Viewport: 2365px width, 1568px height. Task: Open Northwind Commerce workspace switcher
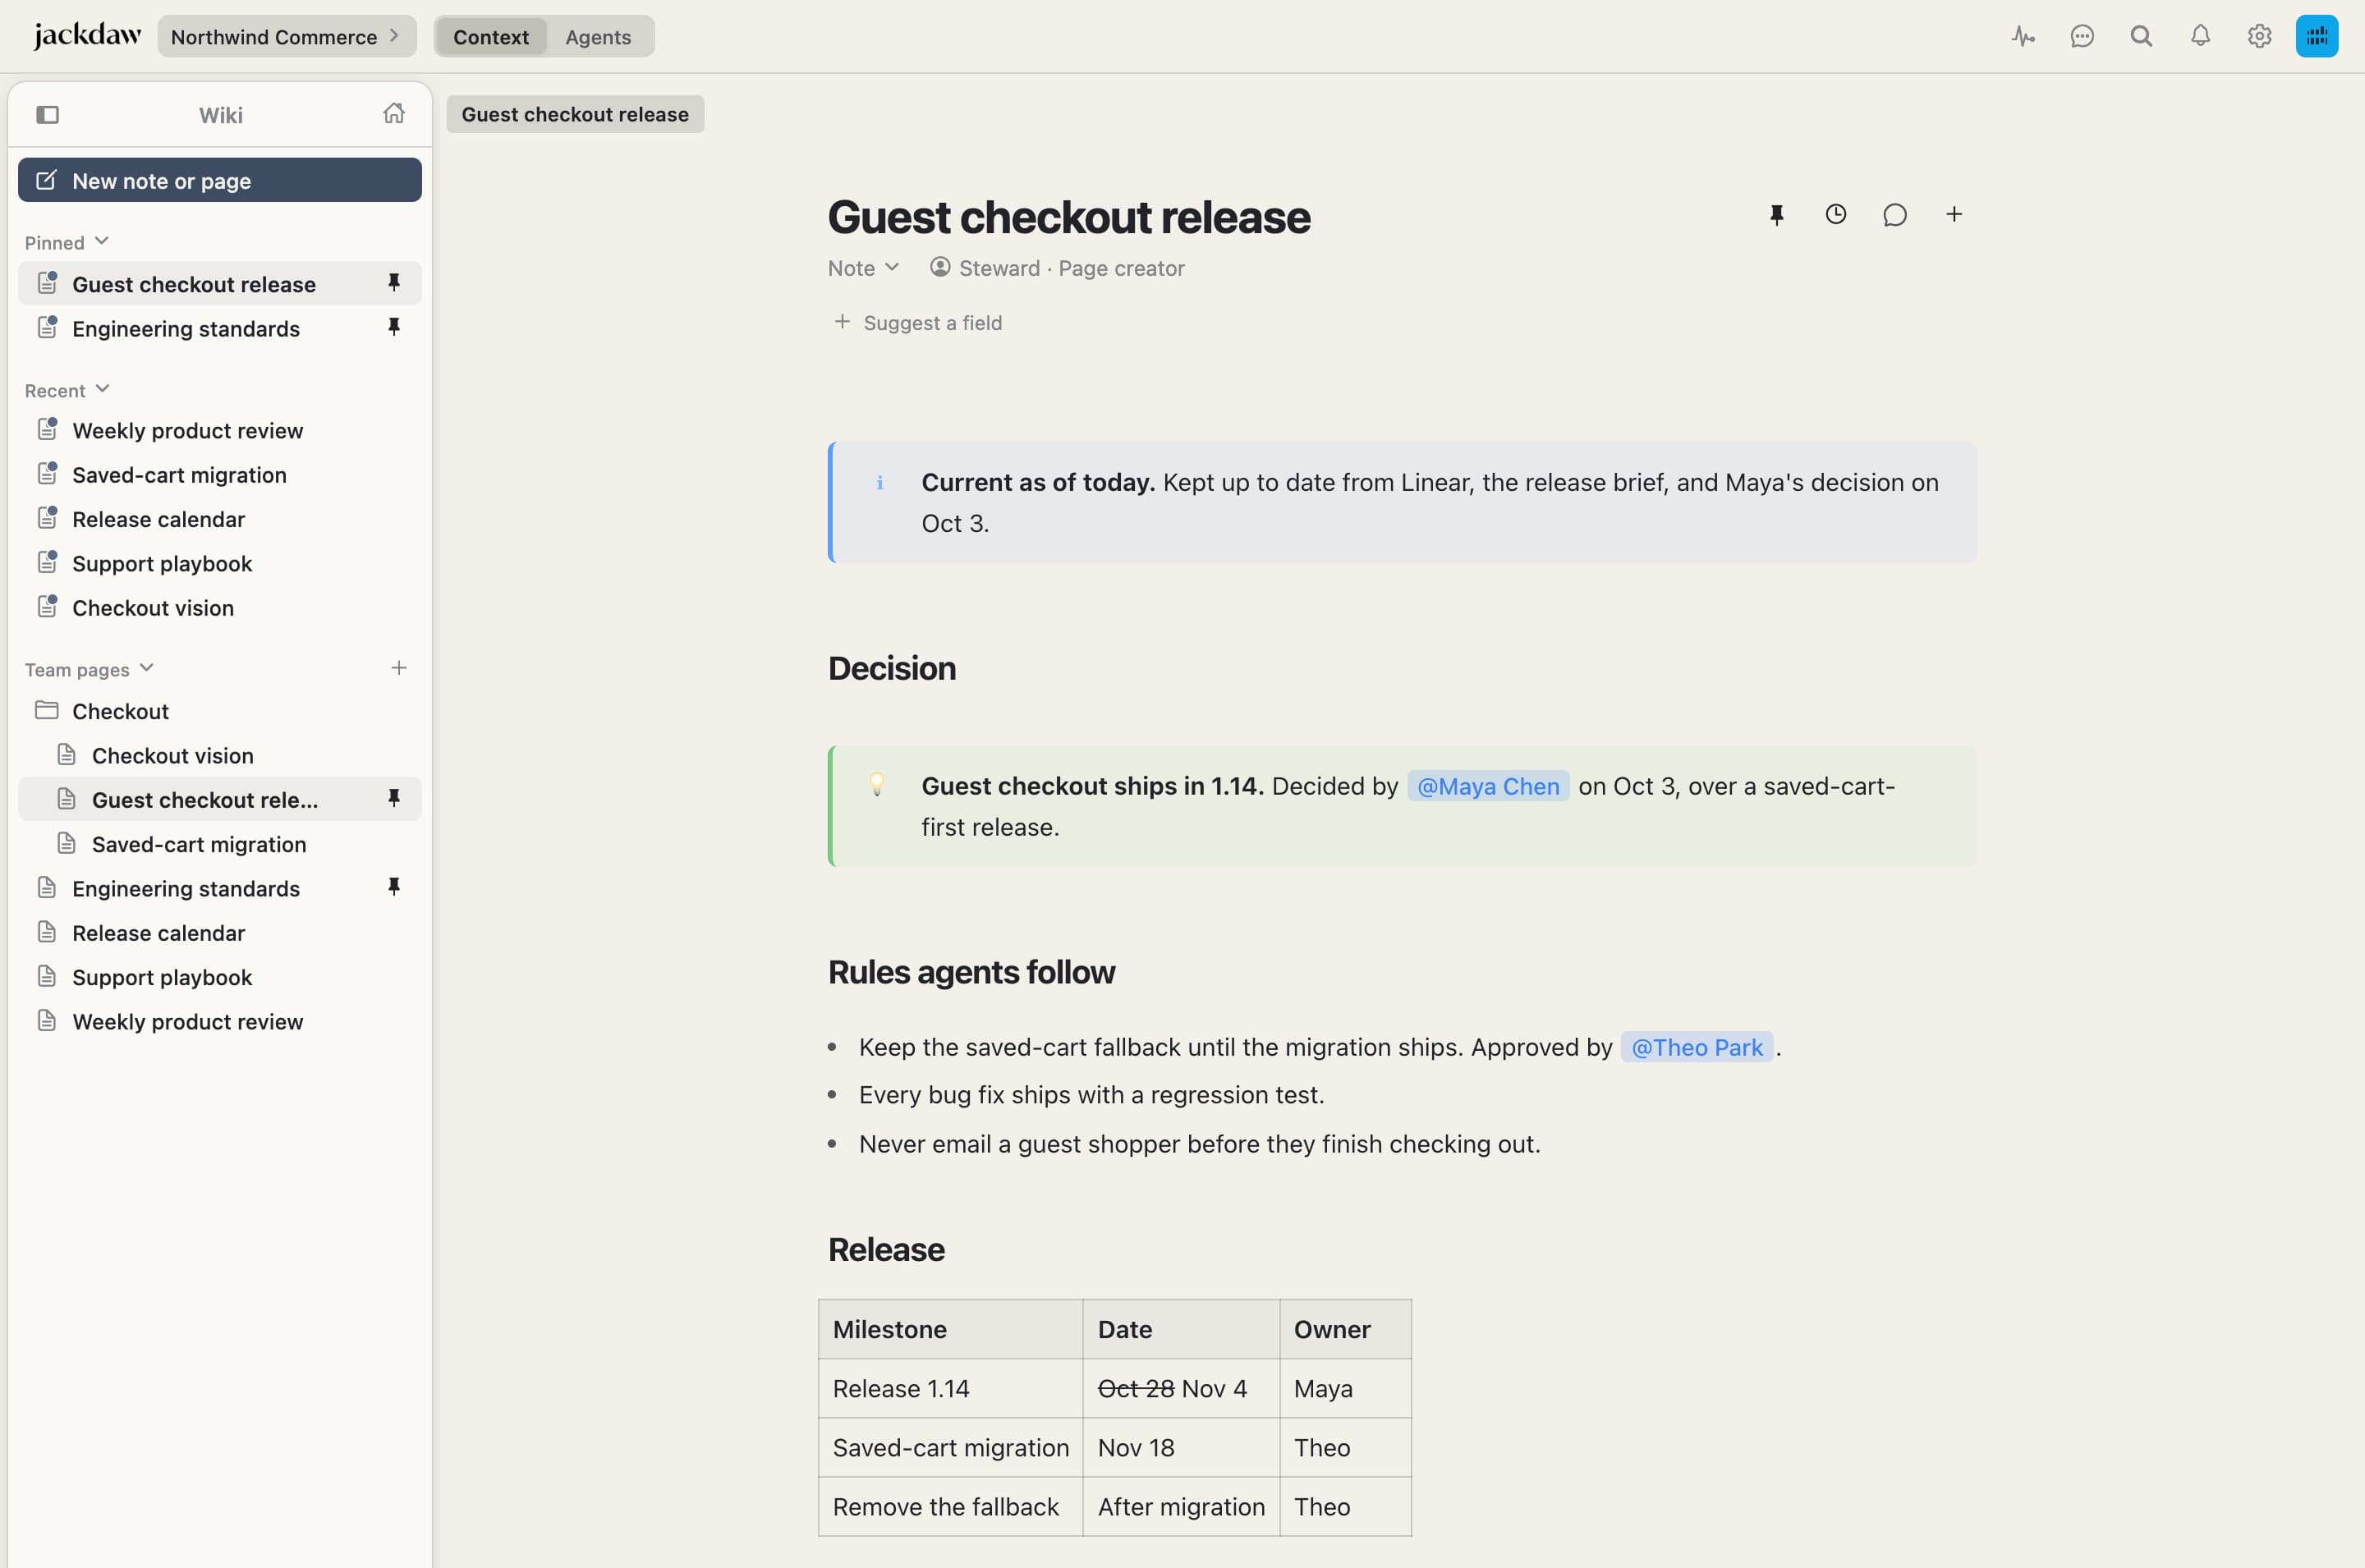pyautogui.click(x=286, y=37)
